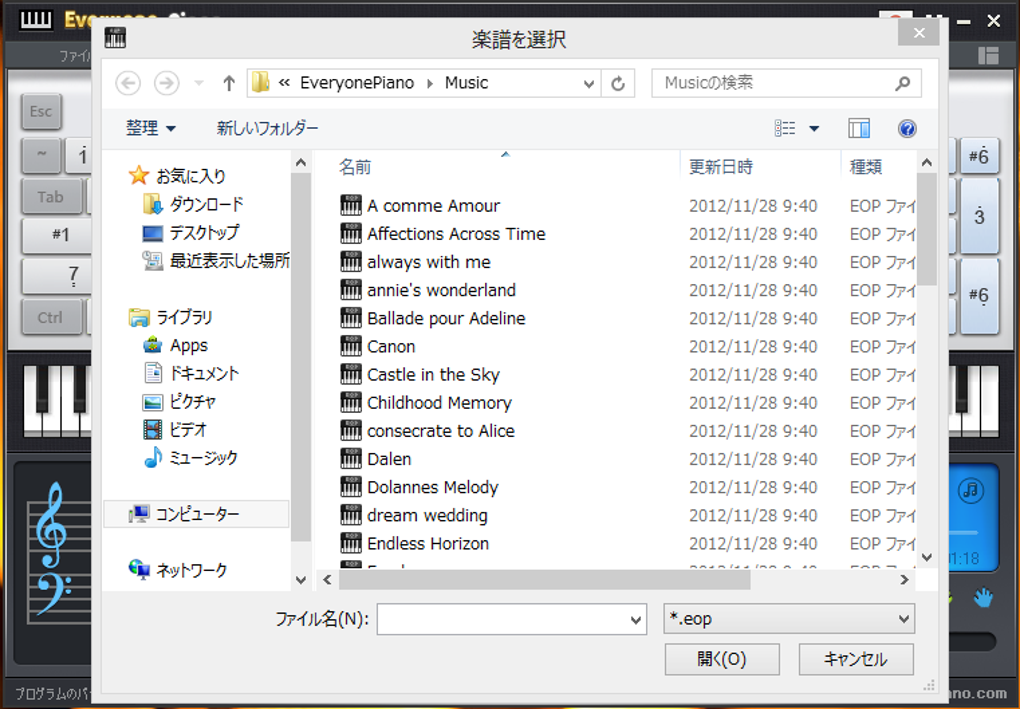The height and width of the screenshot is (709, 1020).
Task: Open the help icon
Action: pyautogui.click(x=907, y=128)
